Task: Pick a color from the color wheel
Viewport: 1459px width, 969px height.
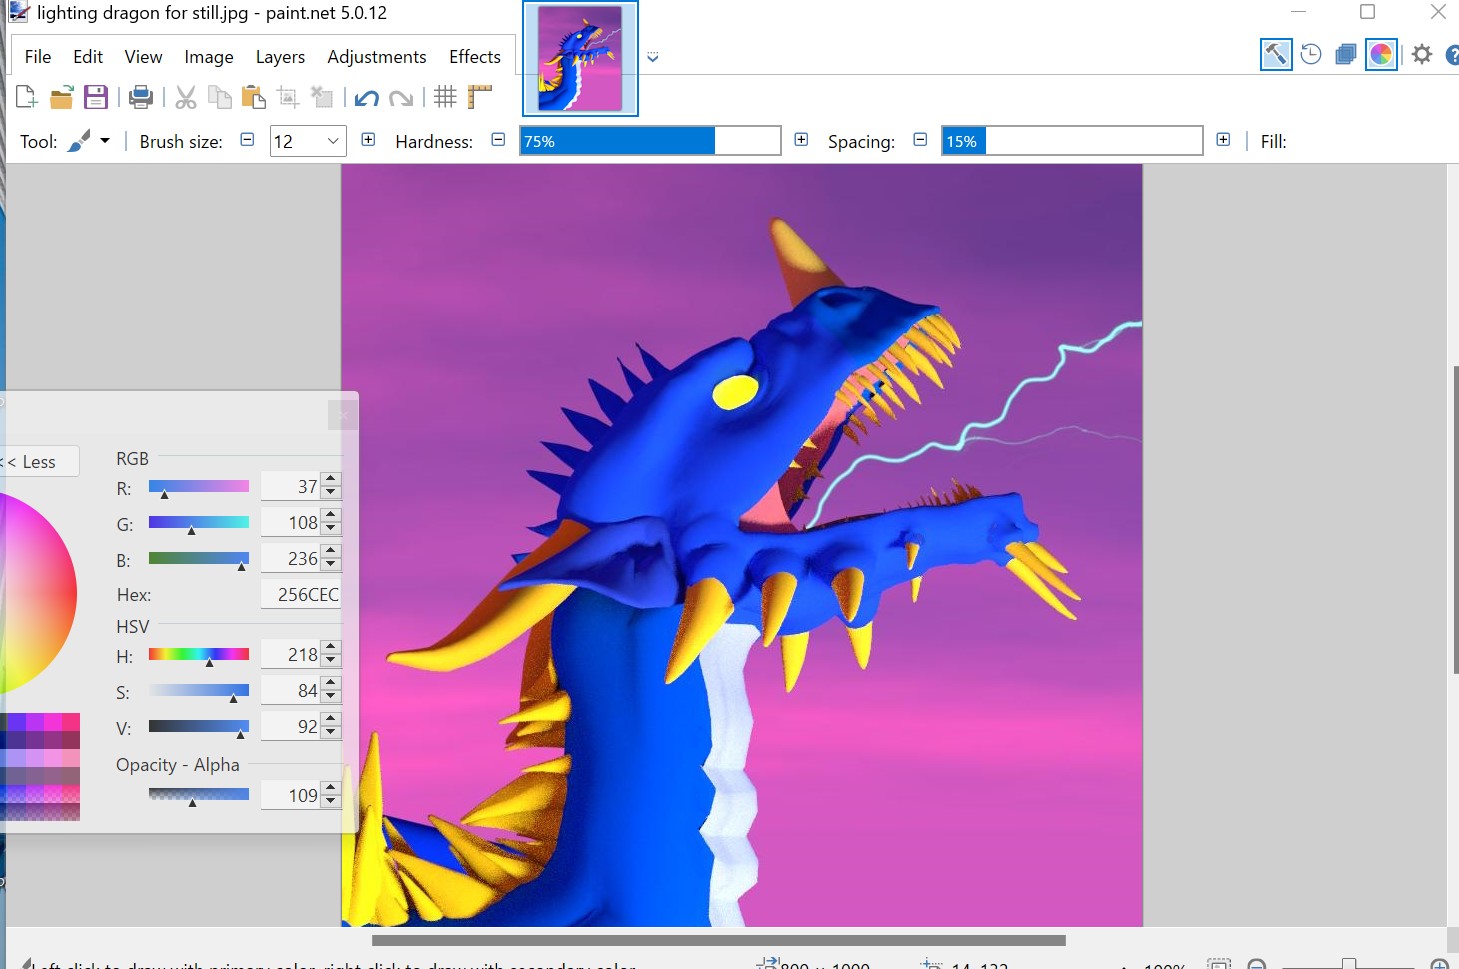Action: (x=38, y=593)
